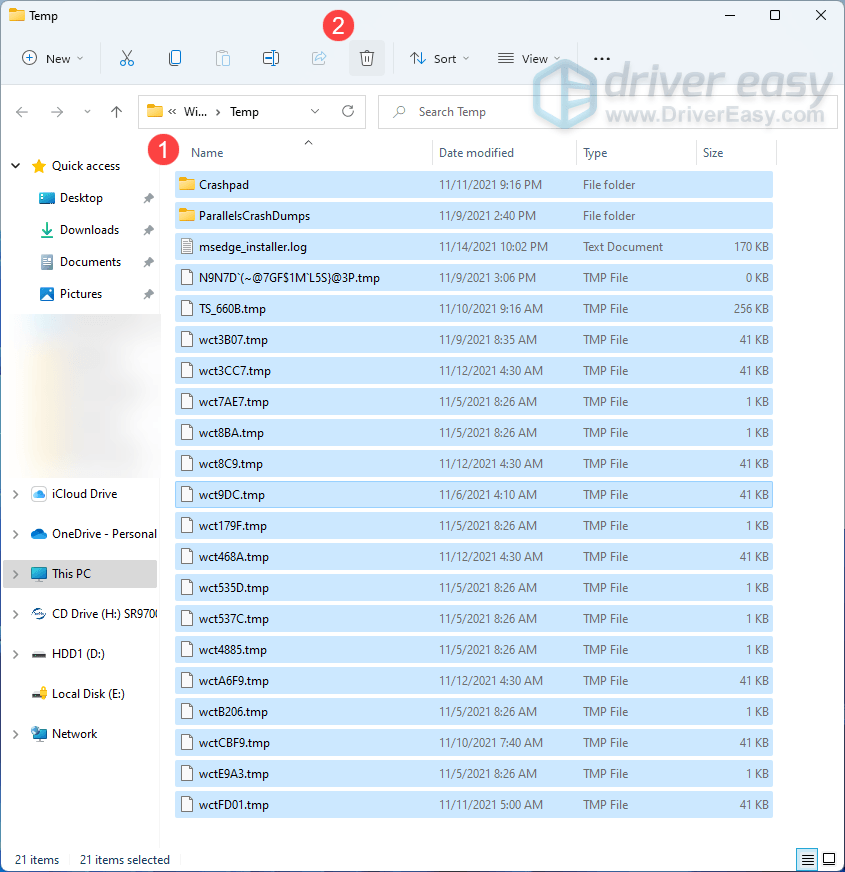Select file wct9DC.tmp
Screen dimensions: 845x872
(x=473, y=494)
